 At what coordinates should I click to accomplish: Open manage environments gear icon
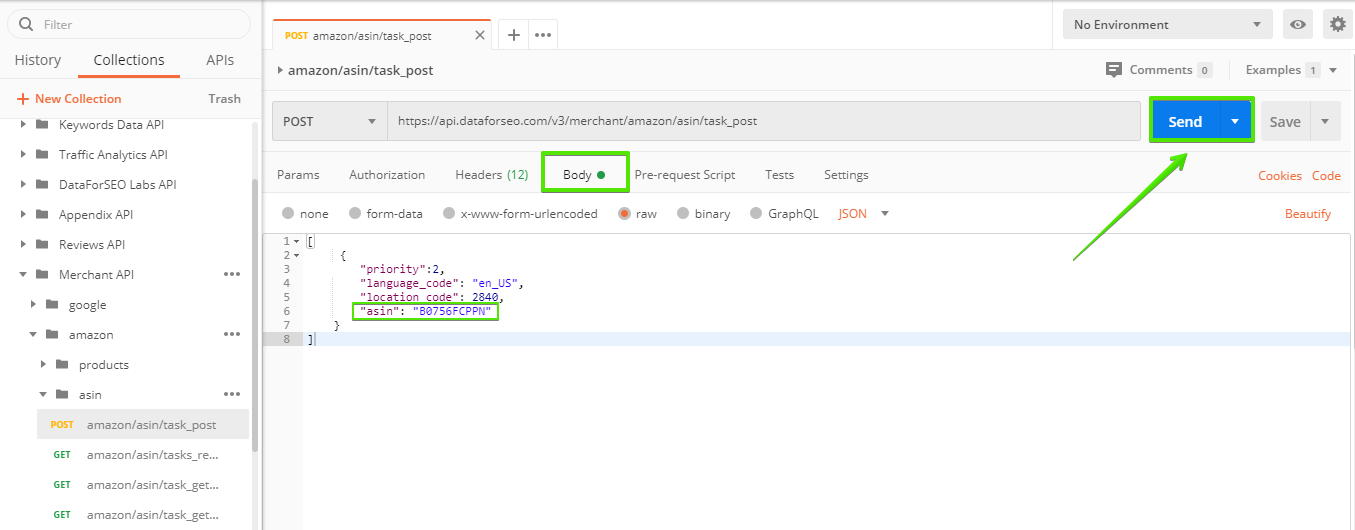1338,24
